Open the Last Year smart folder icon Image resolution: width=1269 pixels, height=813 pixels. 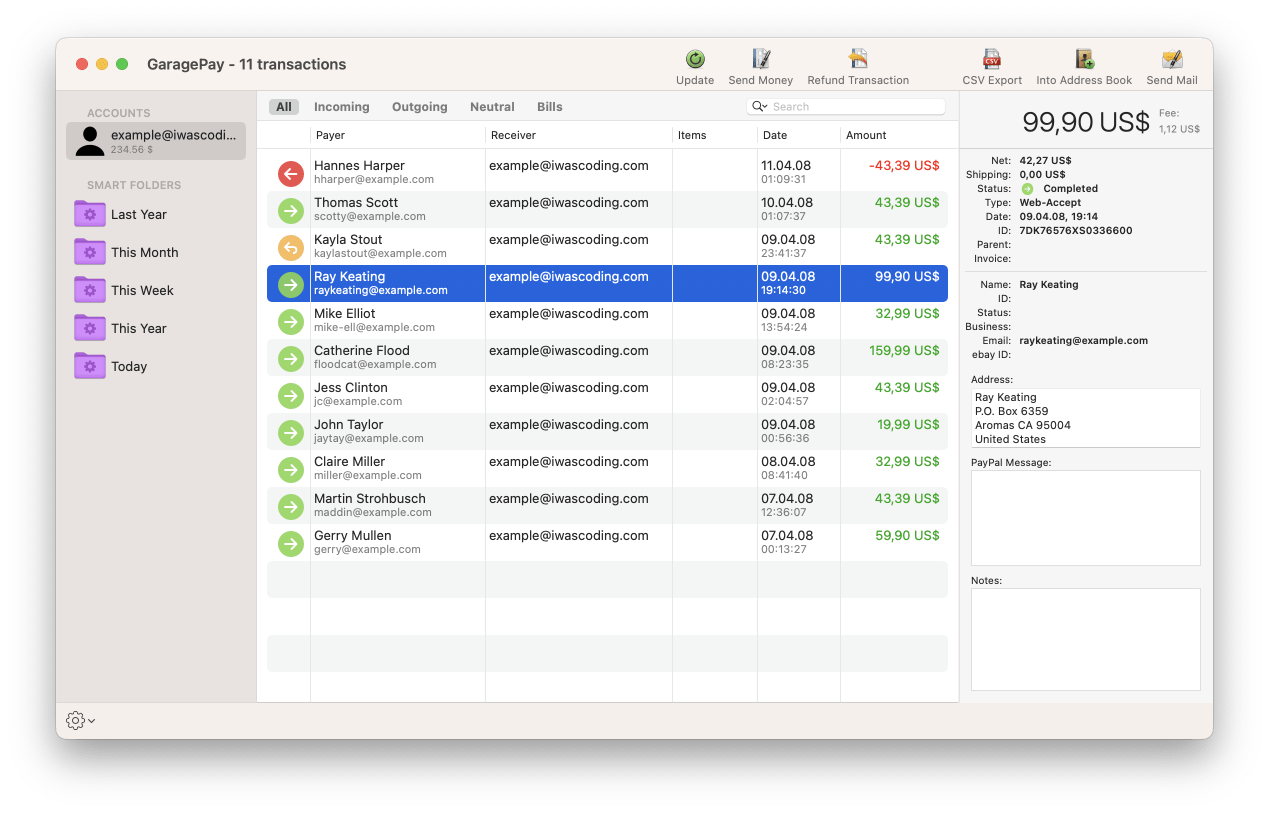coord(90,214)
